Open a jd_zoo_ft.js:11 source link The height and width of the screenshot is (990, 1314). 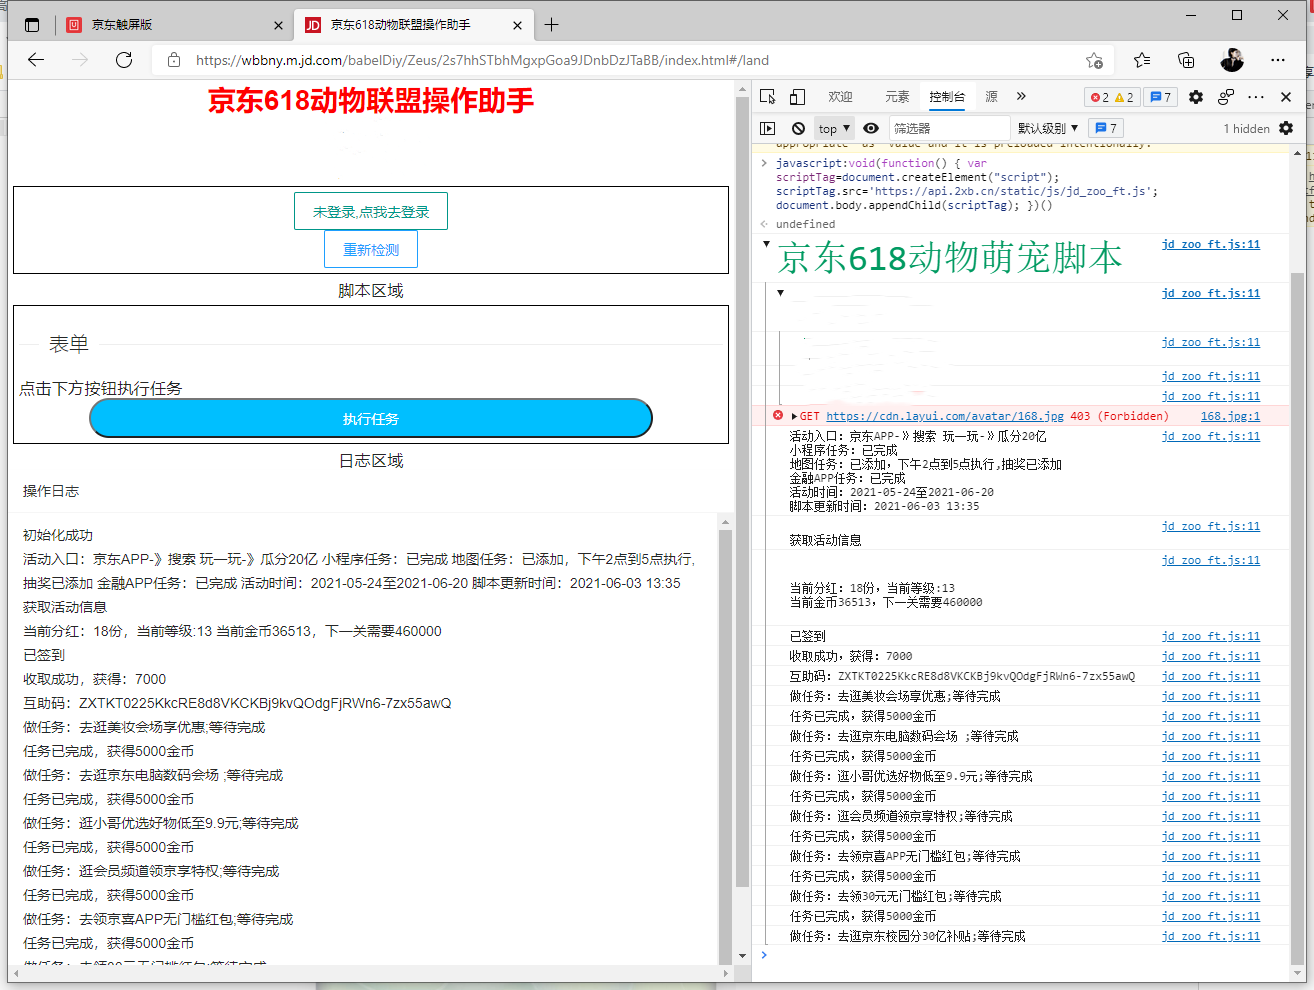coord(1210,243)
